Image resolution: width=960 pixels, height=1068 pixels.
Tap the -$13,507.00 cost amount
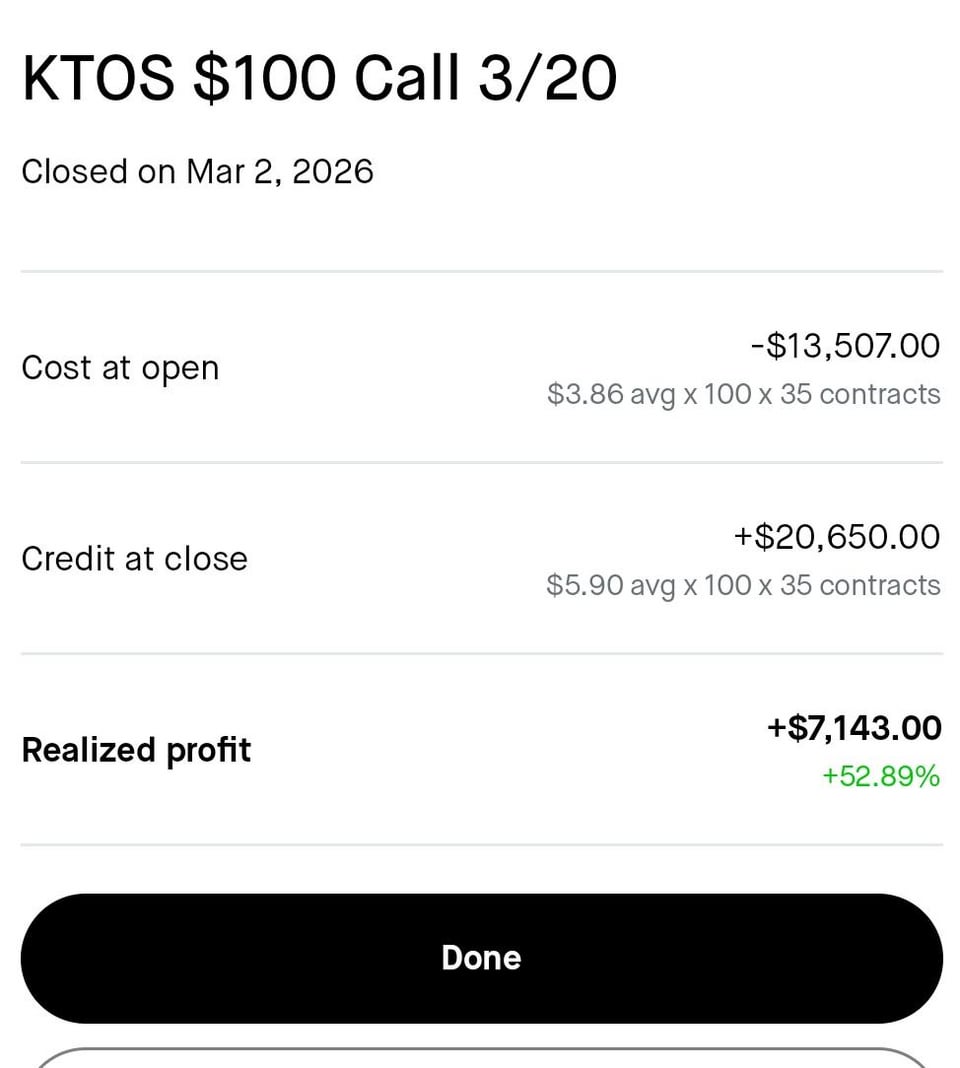[x=845, y=346]
